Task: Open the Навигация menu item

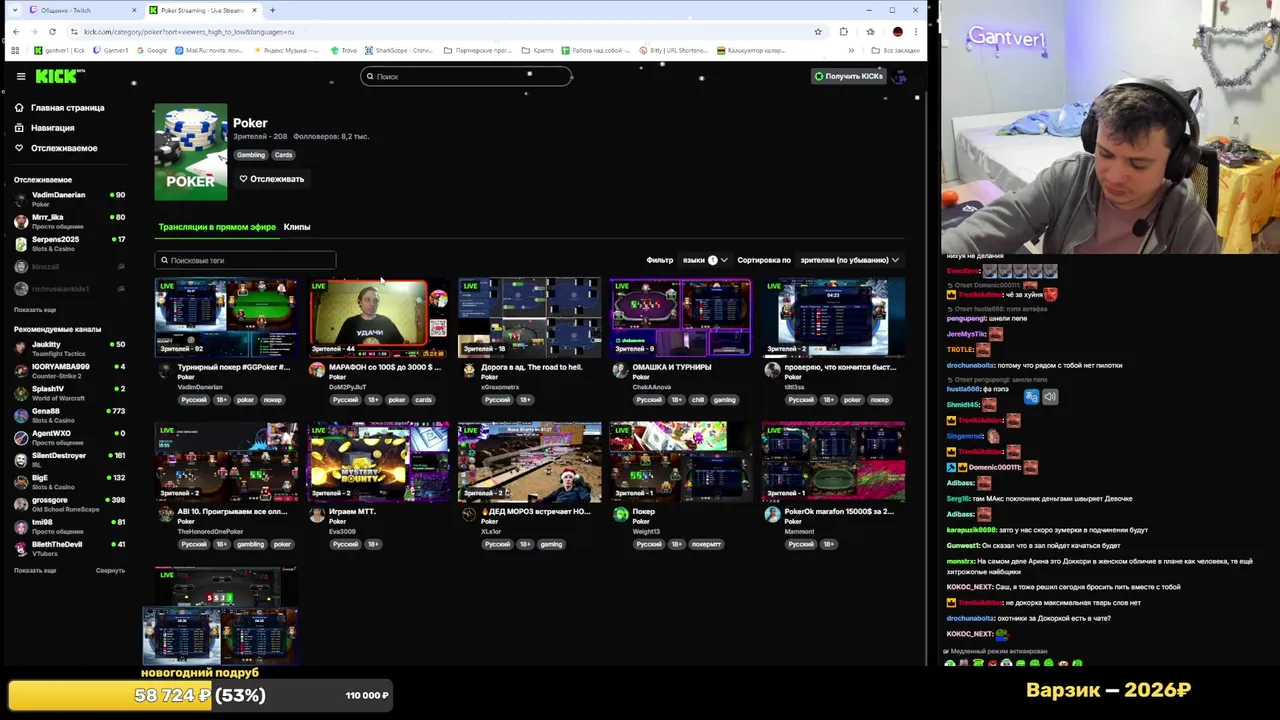Action: [x=44, y=127]
